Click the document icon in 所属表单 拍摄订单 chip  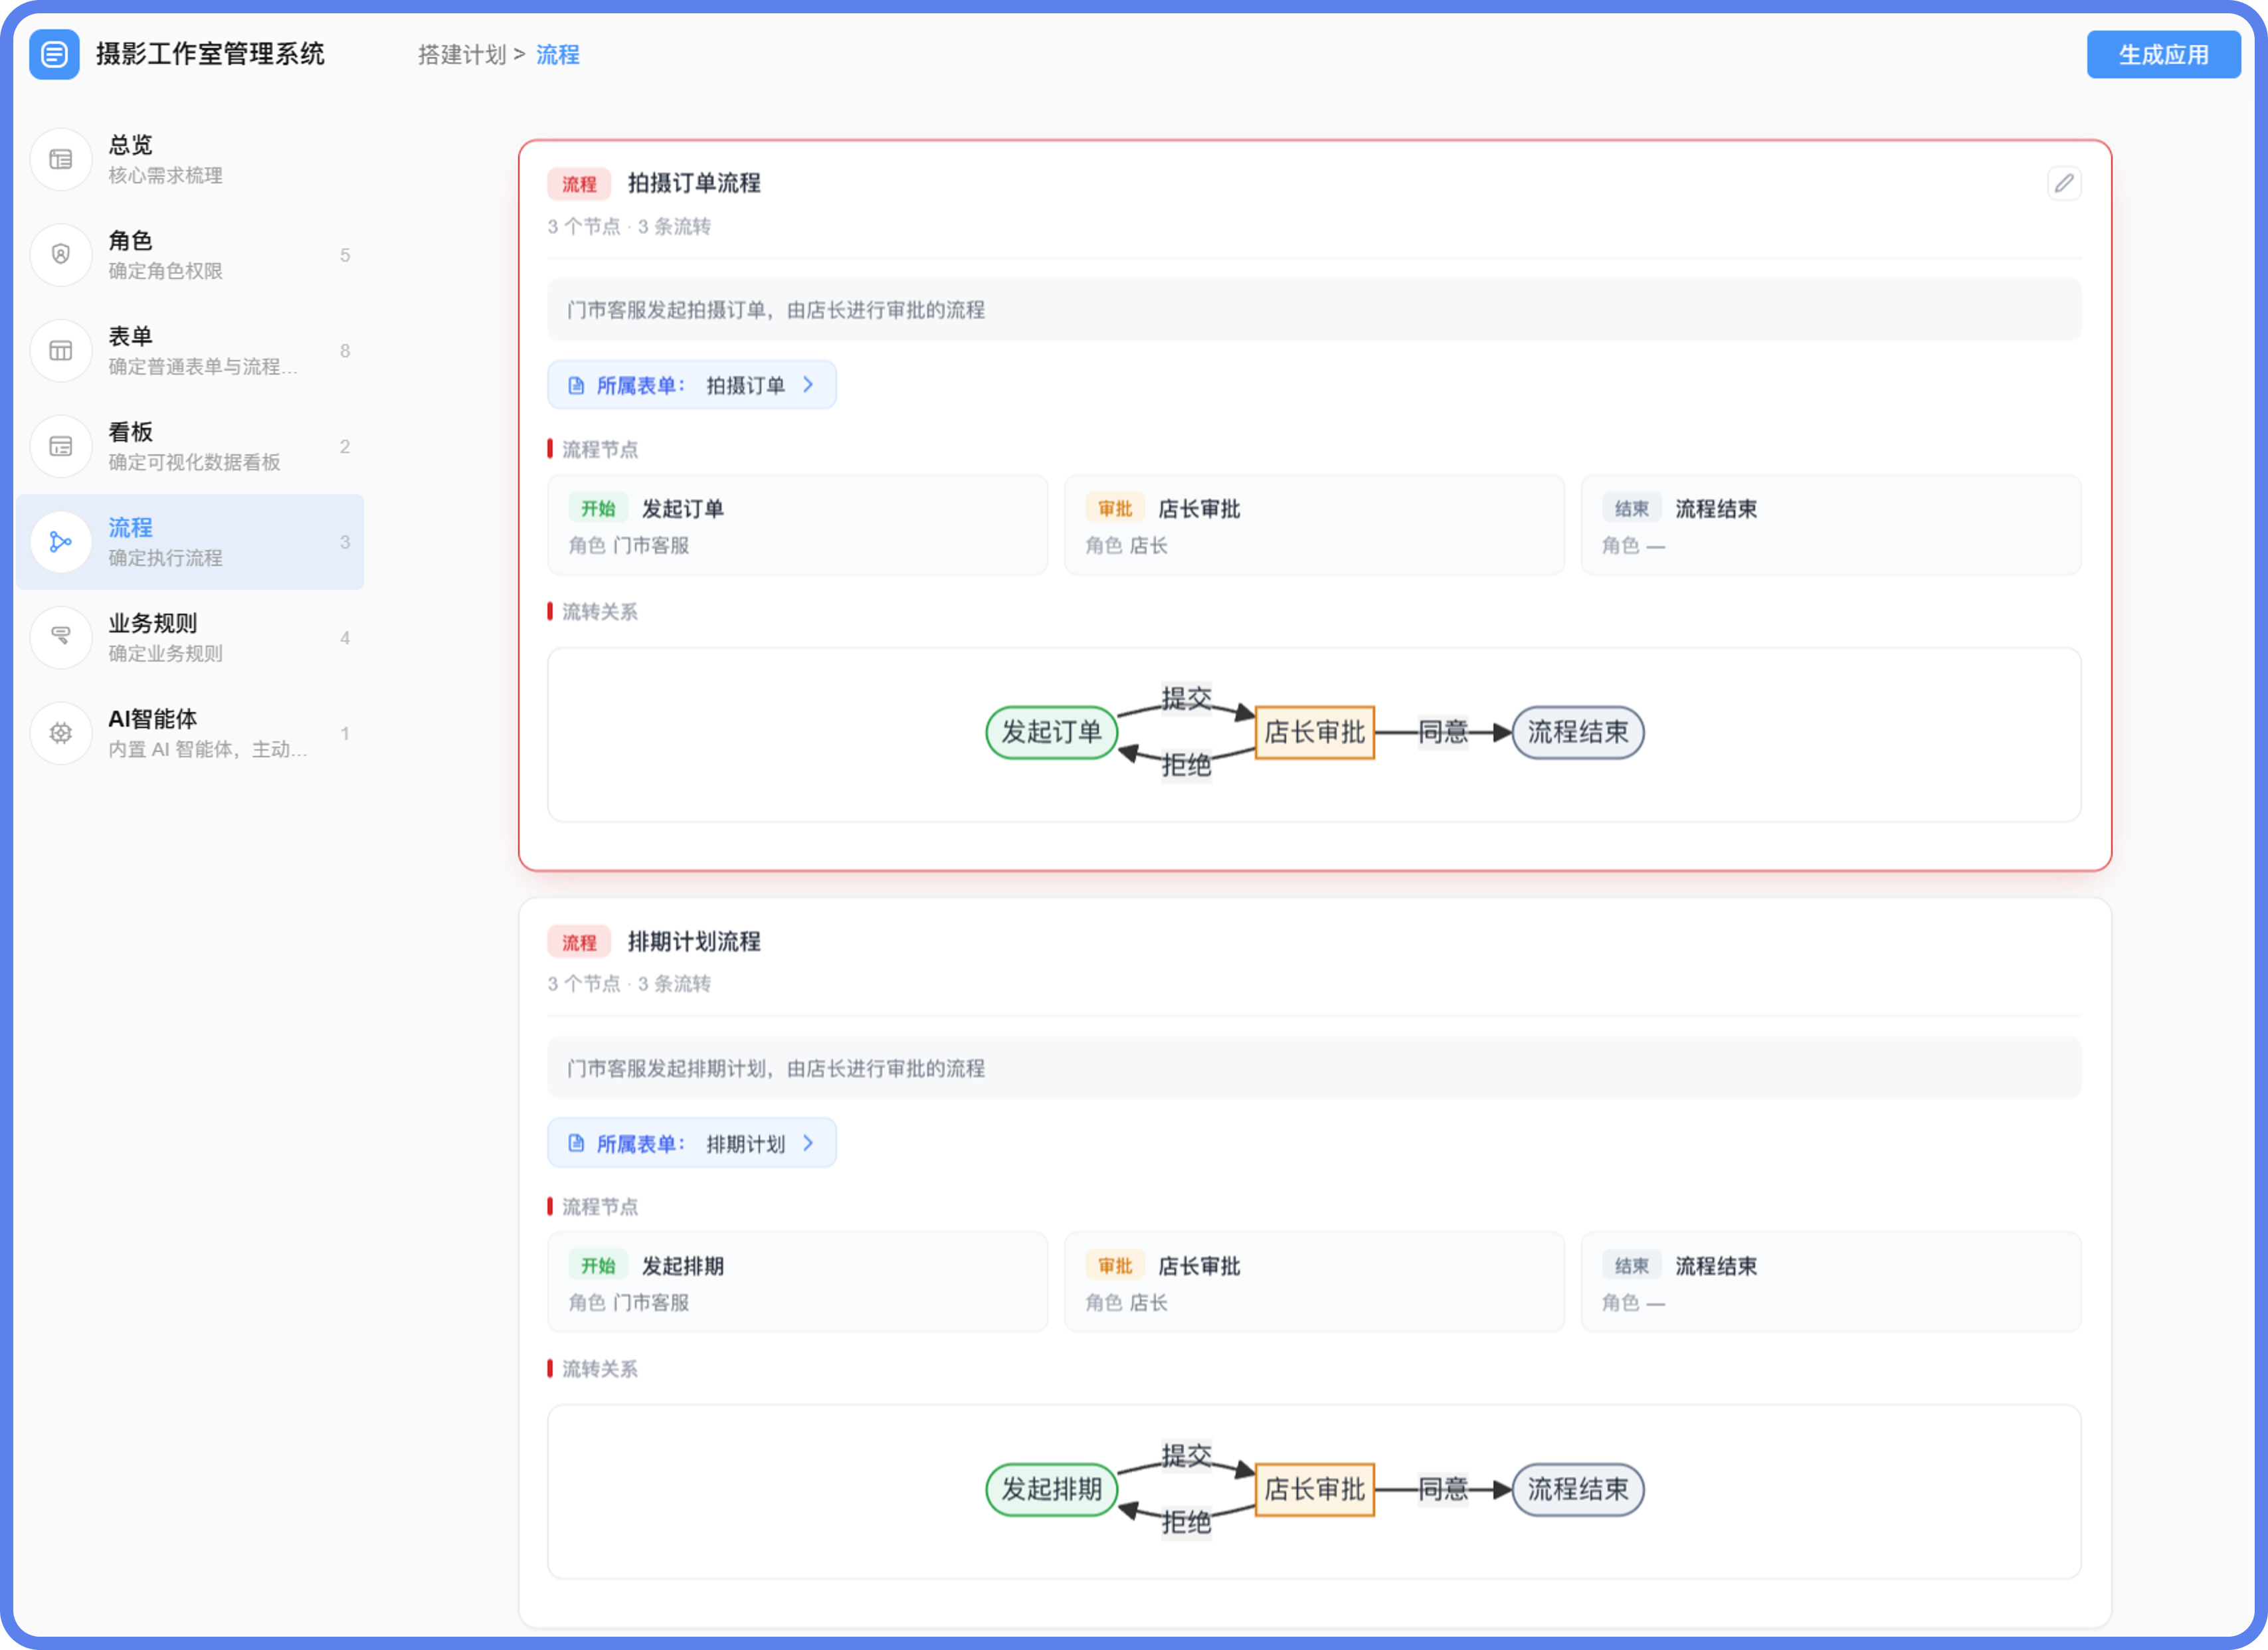click(x=576, y=385)
